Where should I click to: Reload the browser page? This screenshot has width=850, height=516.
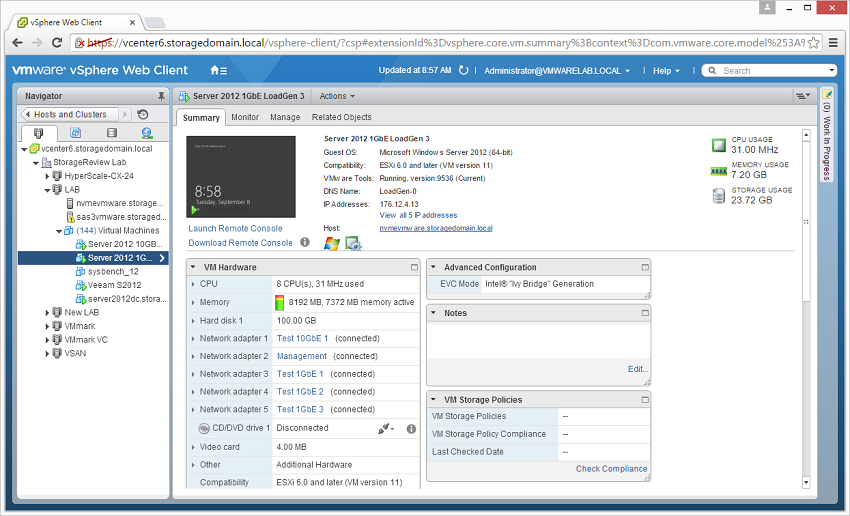point(56,42)
